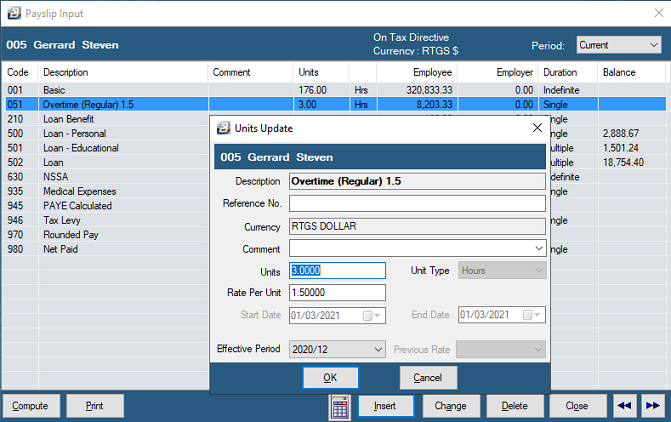Select the 001 Basic row
The height and width of the screenshot is (422, 671).
click(334, 90)
